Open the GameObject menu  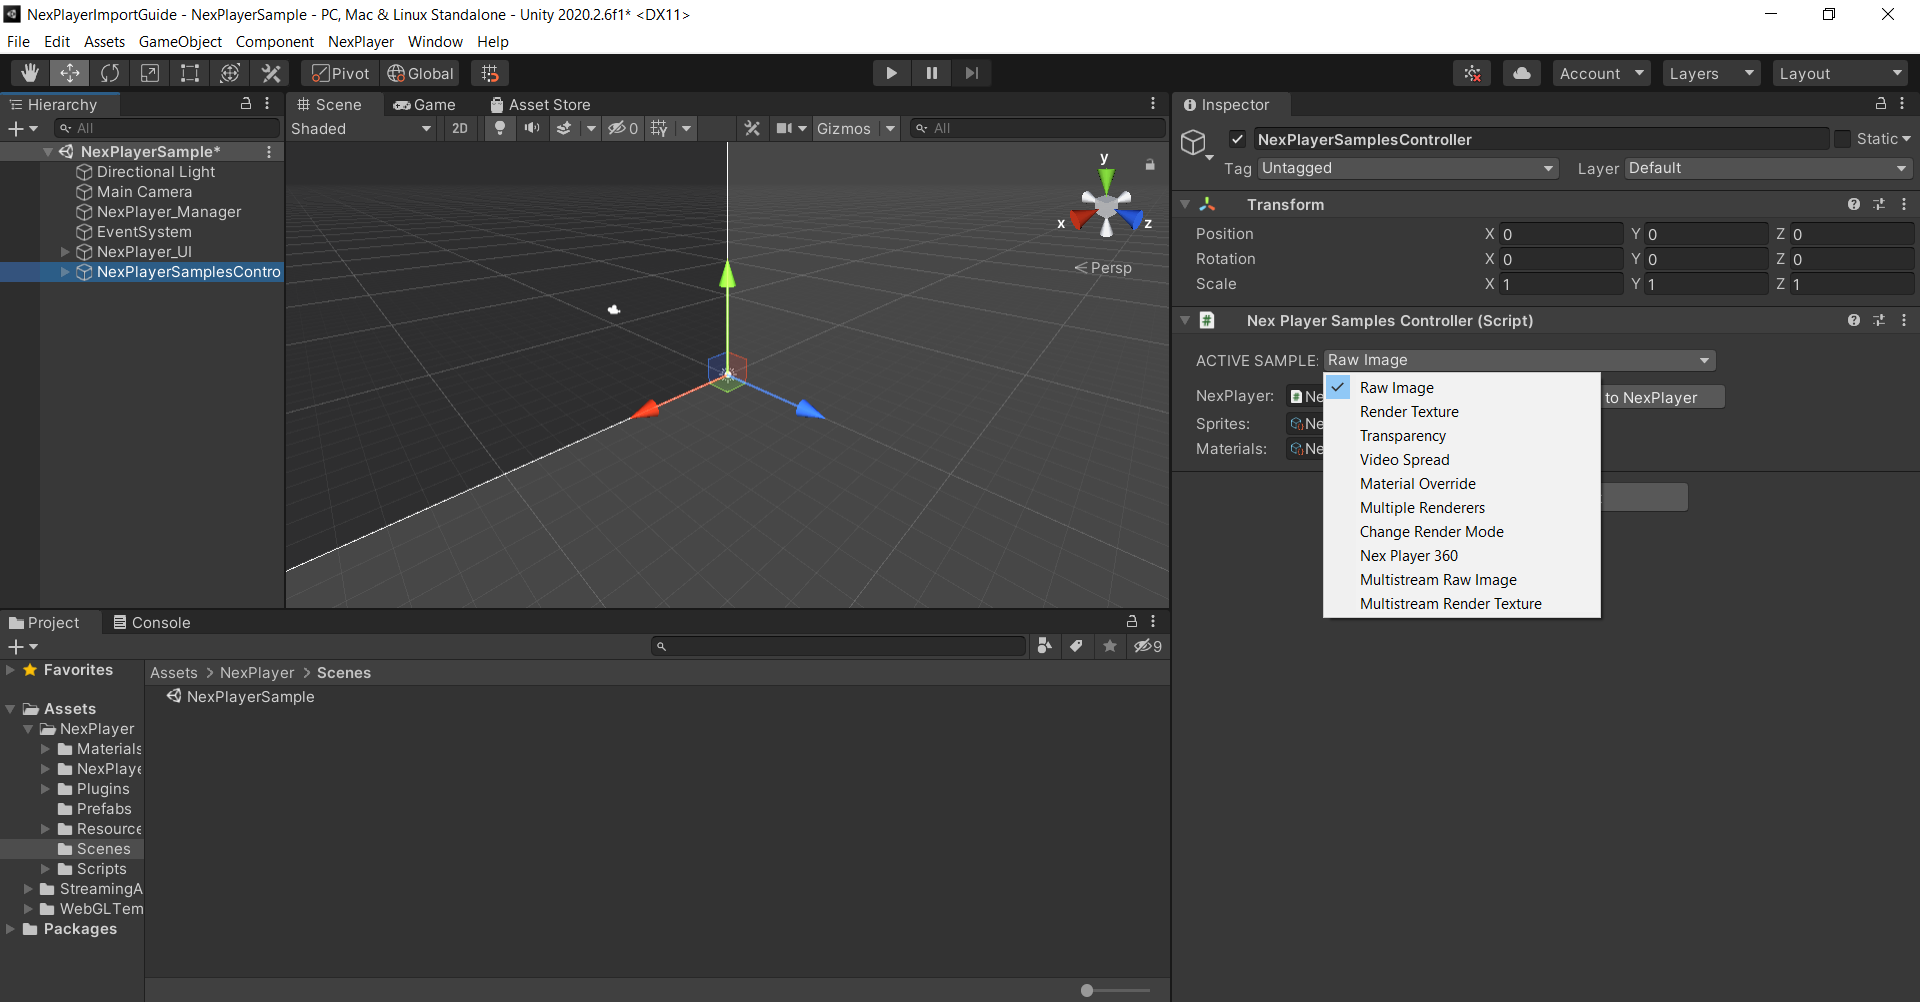(180, 42)
